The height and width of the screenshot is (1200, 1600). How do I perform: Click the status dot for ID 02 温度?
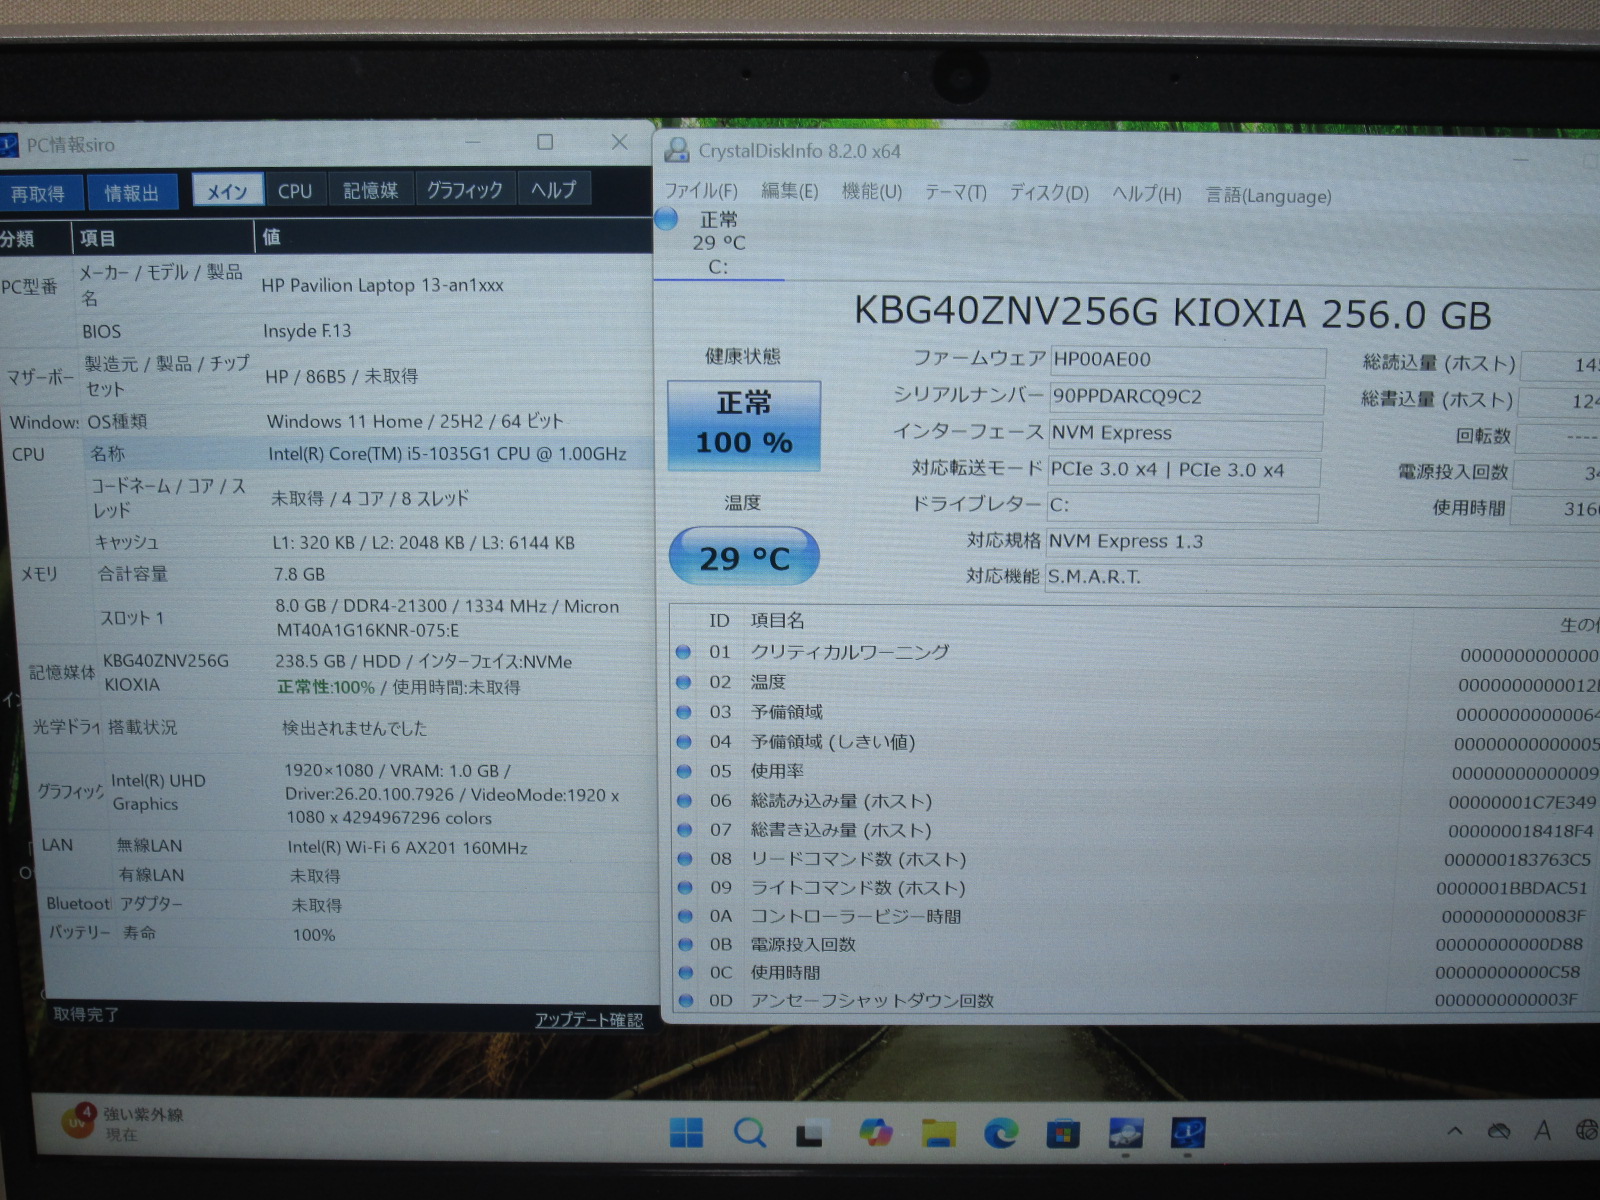point(684,682)
